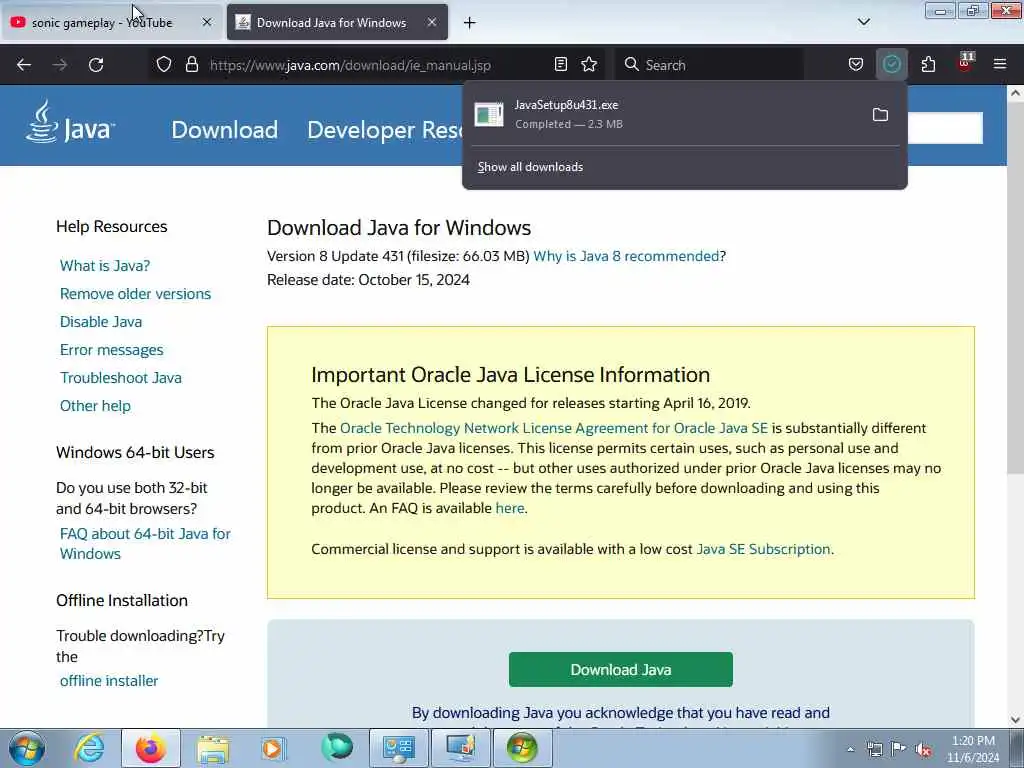
Task: Click the green Download Java button
Action: pyautogui.click(x=620, y=669)
